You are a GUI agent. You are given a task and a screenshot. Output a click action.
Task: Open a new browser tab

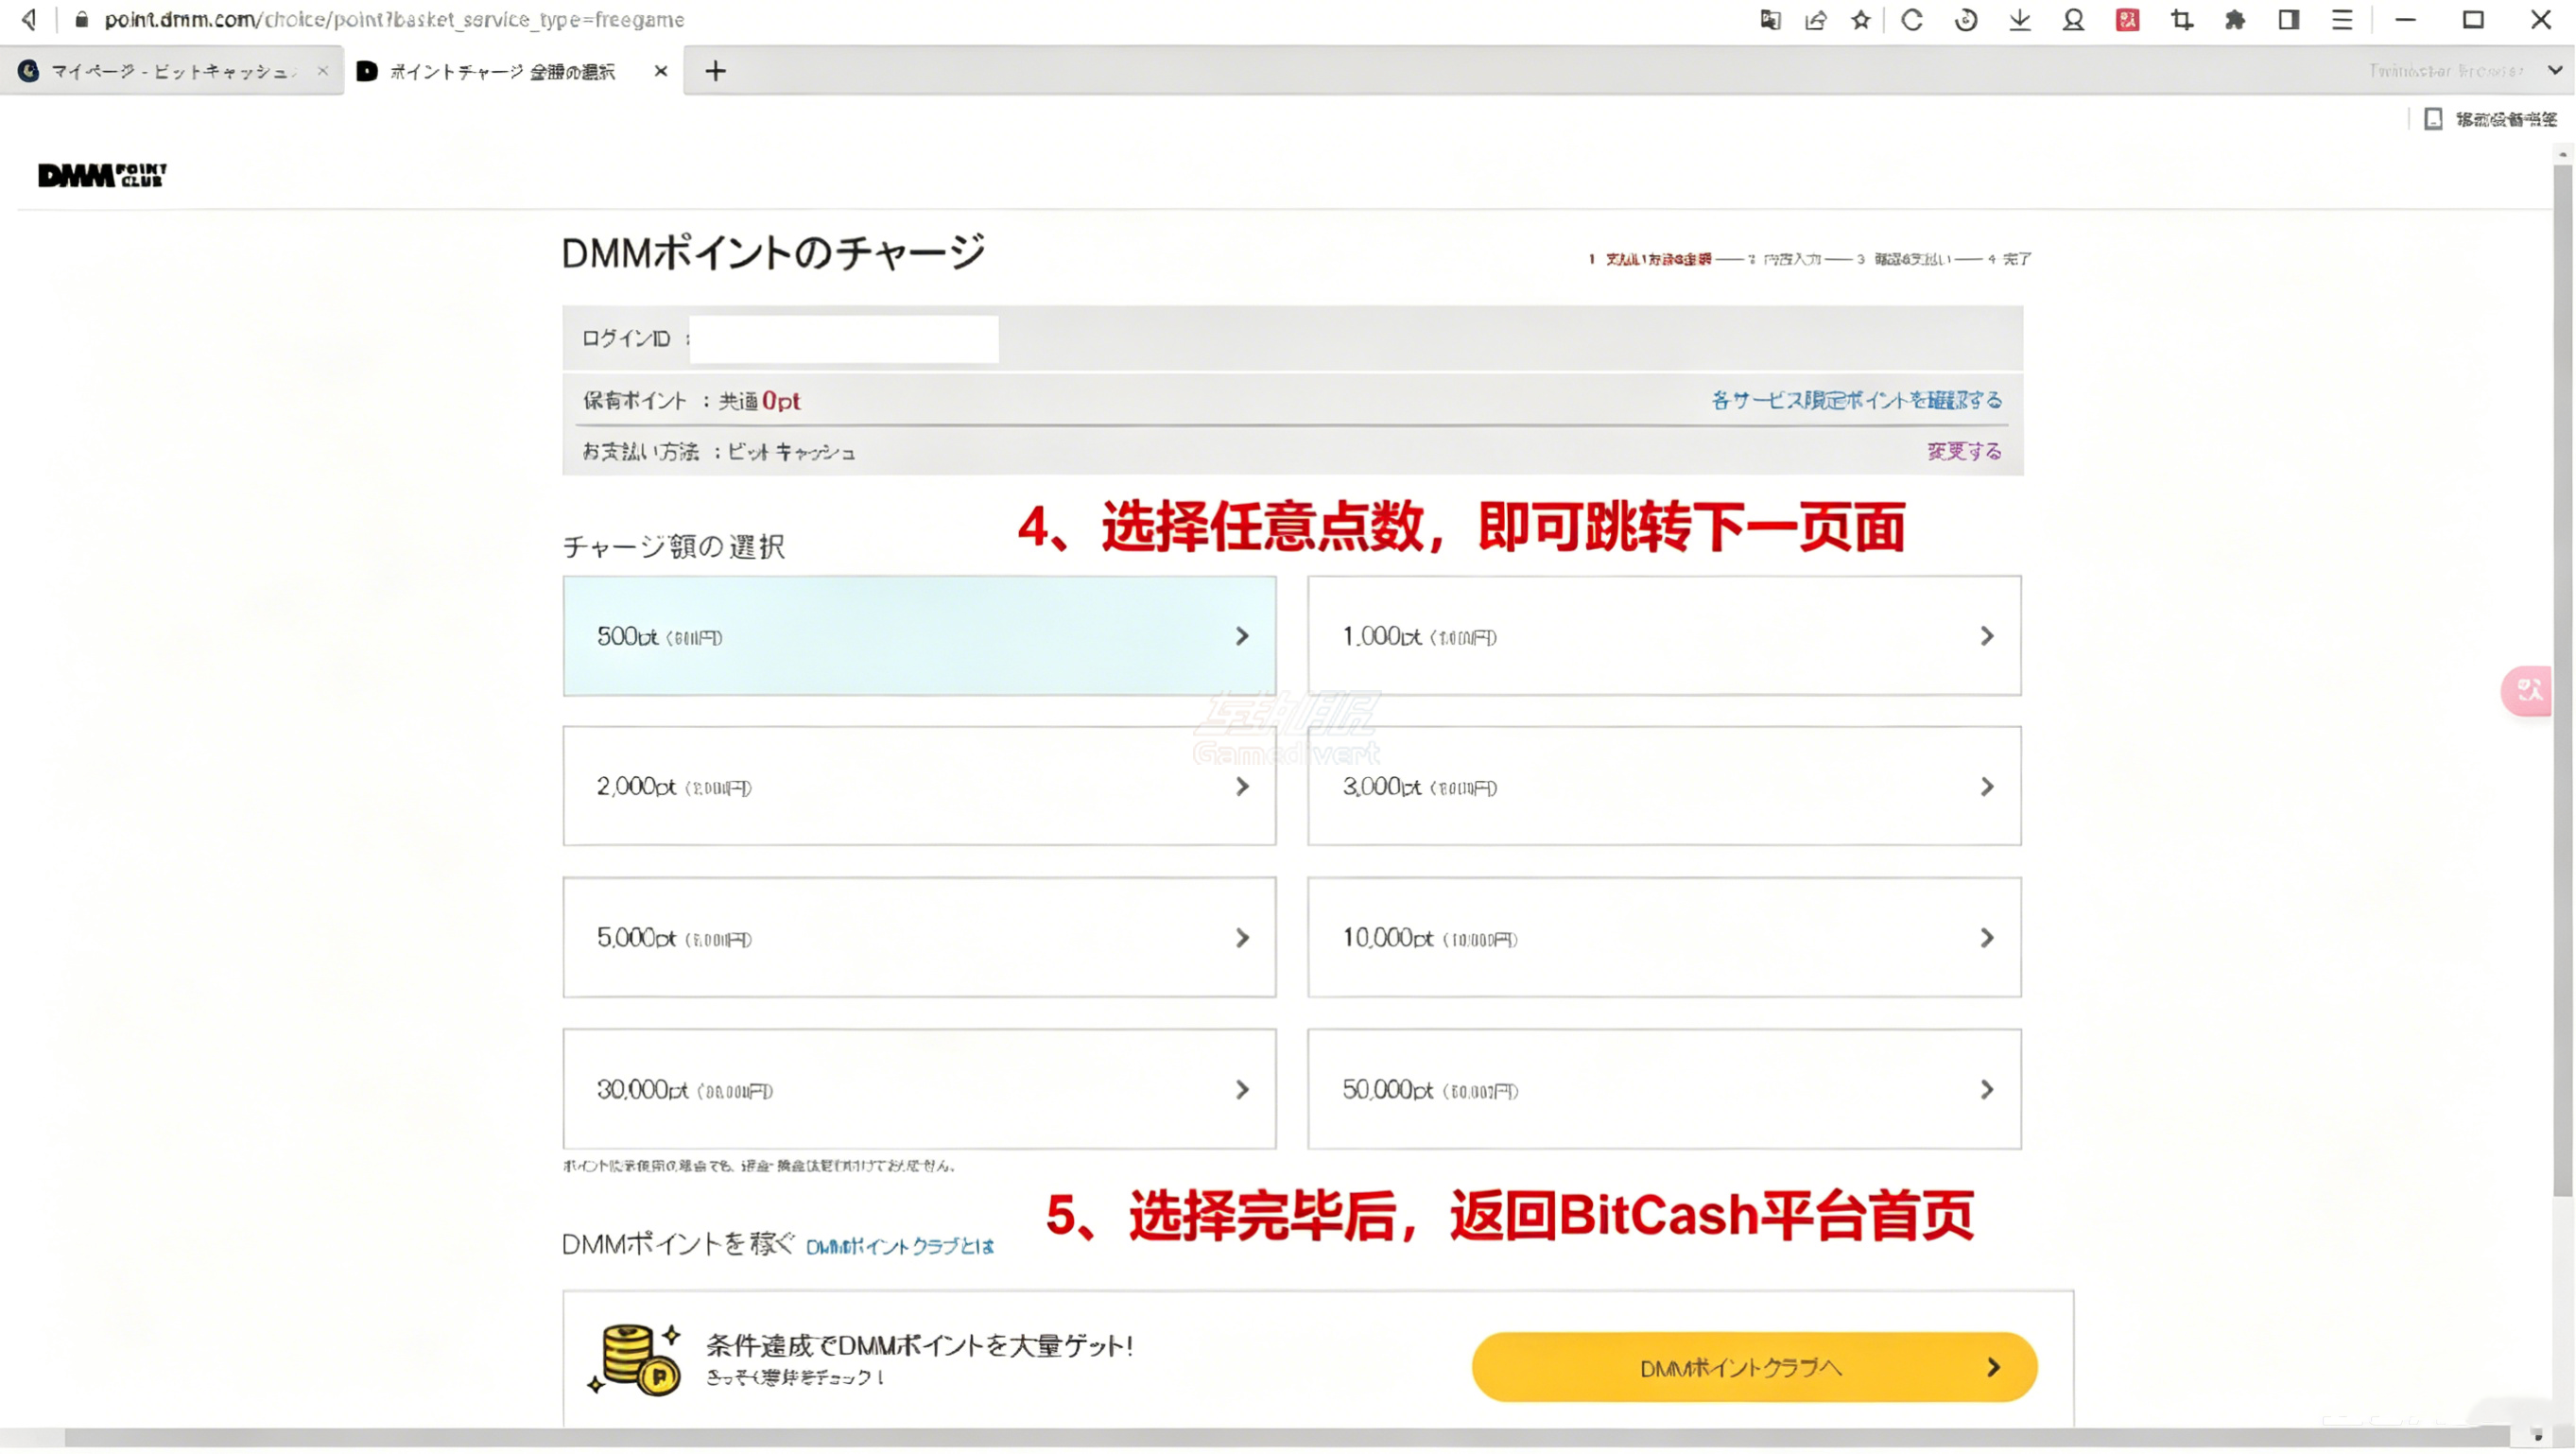pyautogui.click(x=715, y=71)
